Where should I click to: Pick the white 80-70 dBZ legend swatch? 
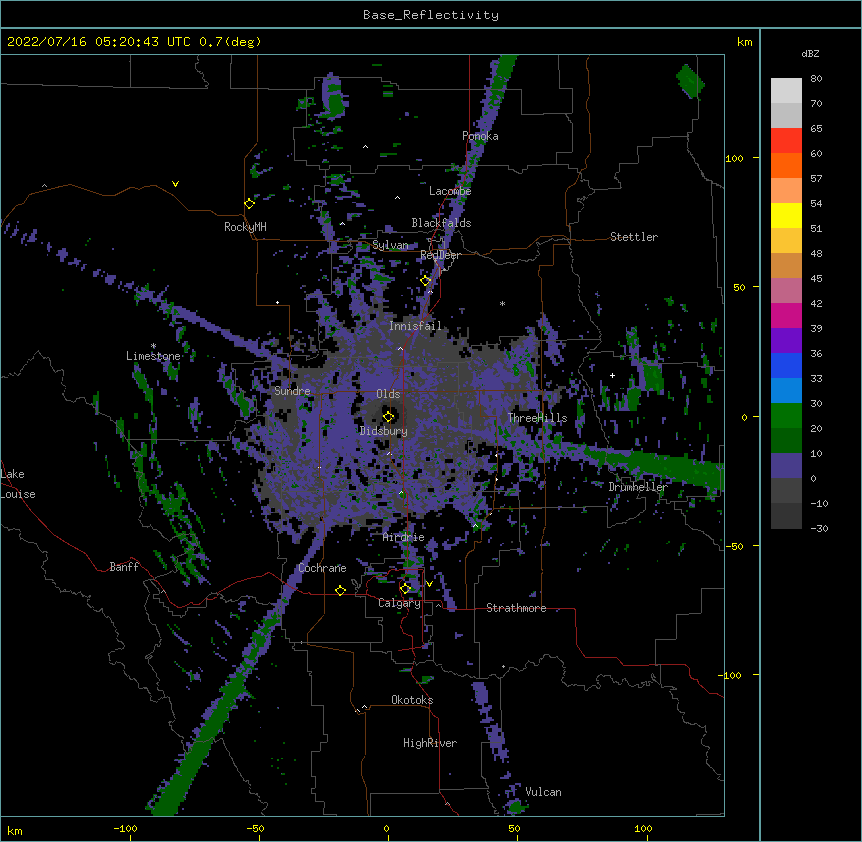click(786, 91)
